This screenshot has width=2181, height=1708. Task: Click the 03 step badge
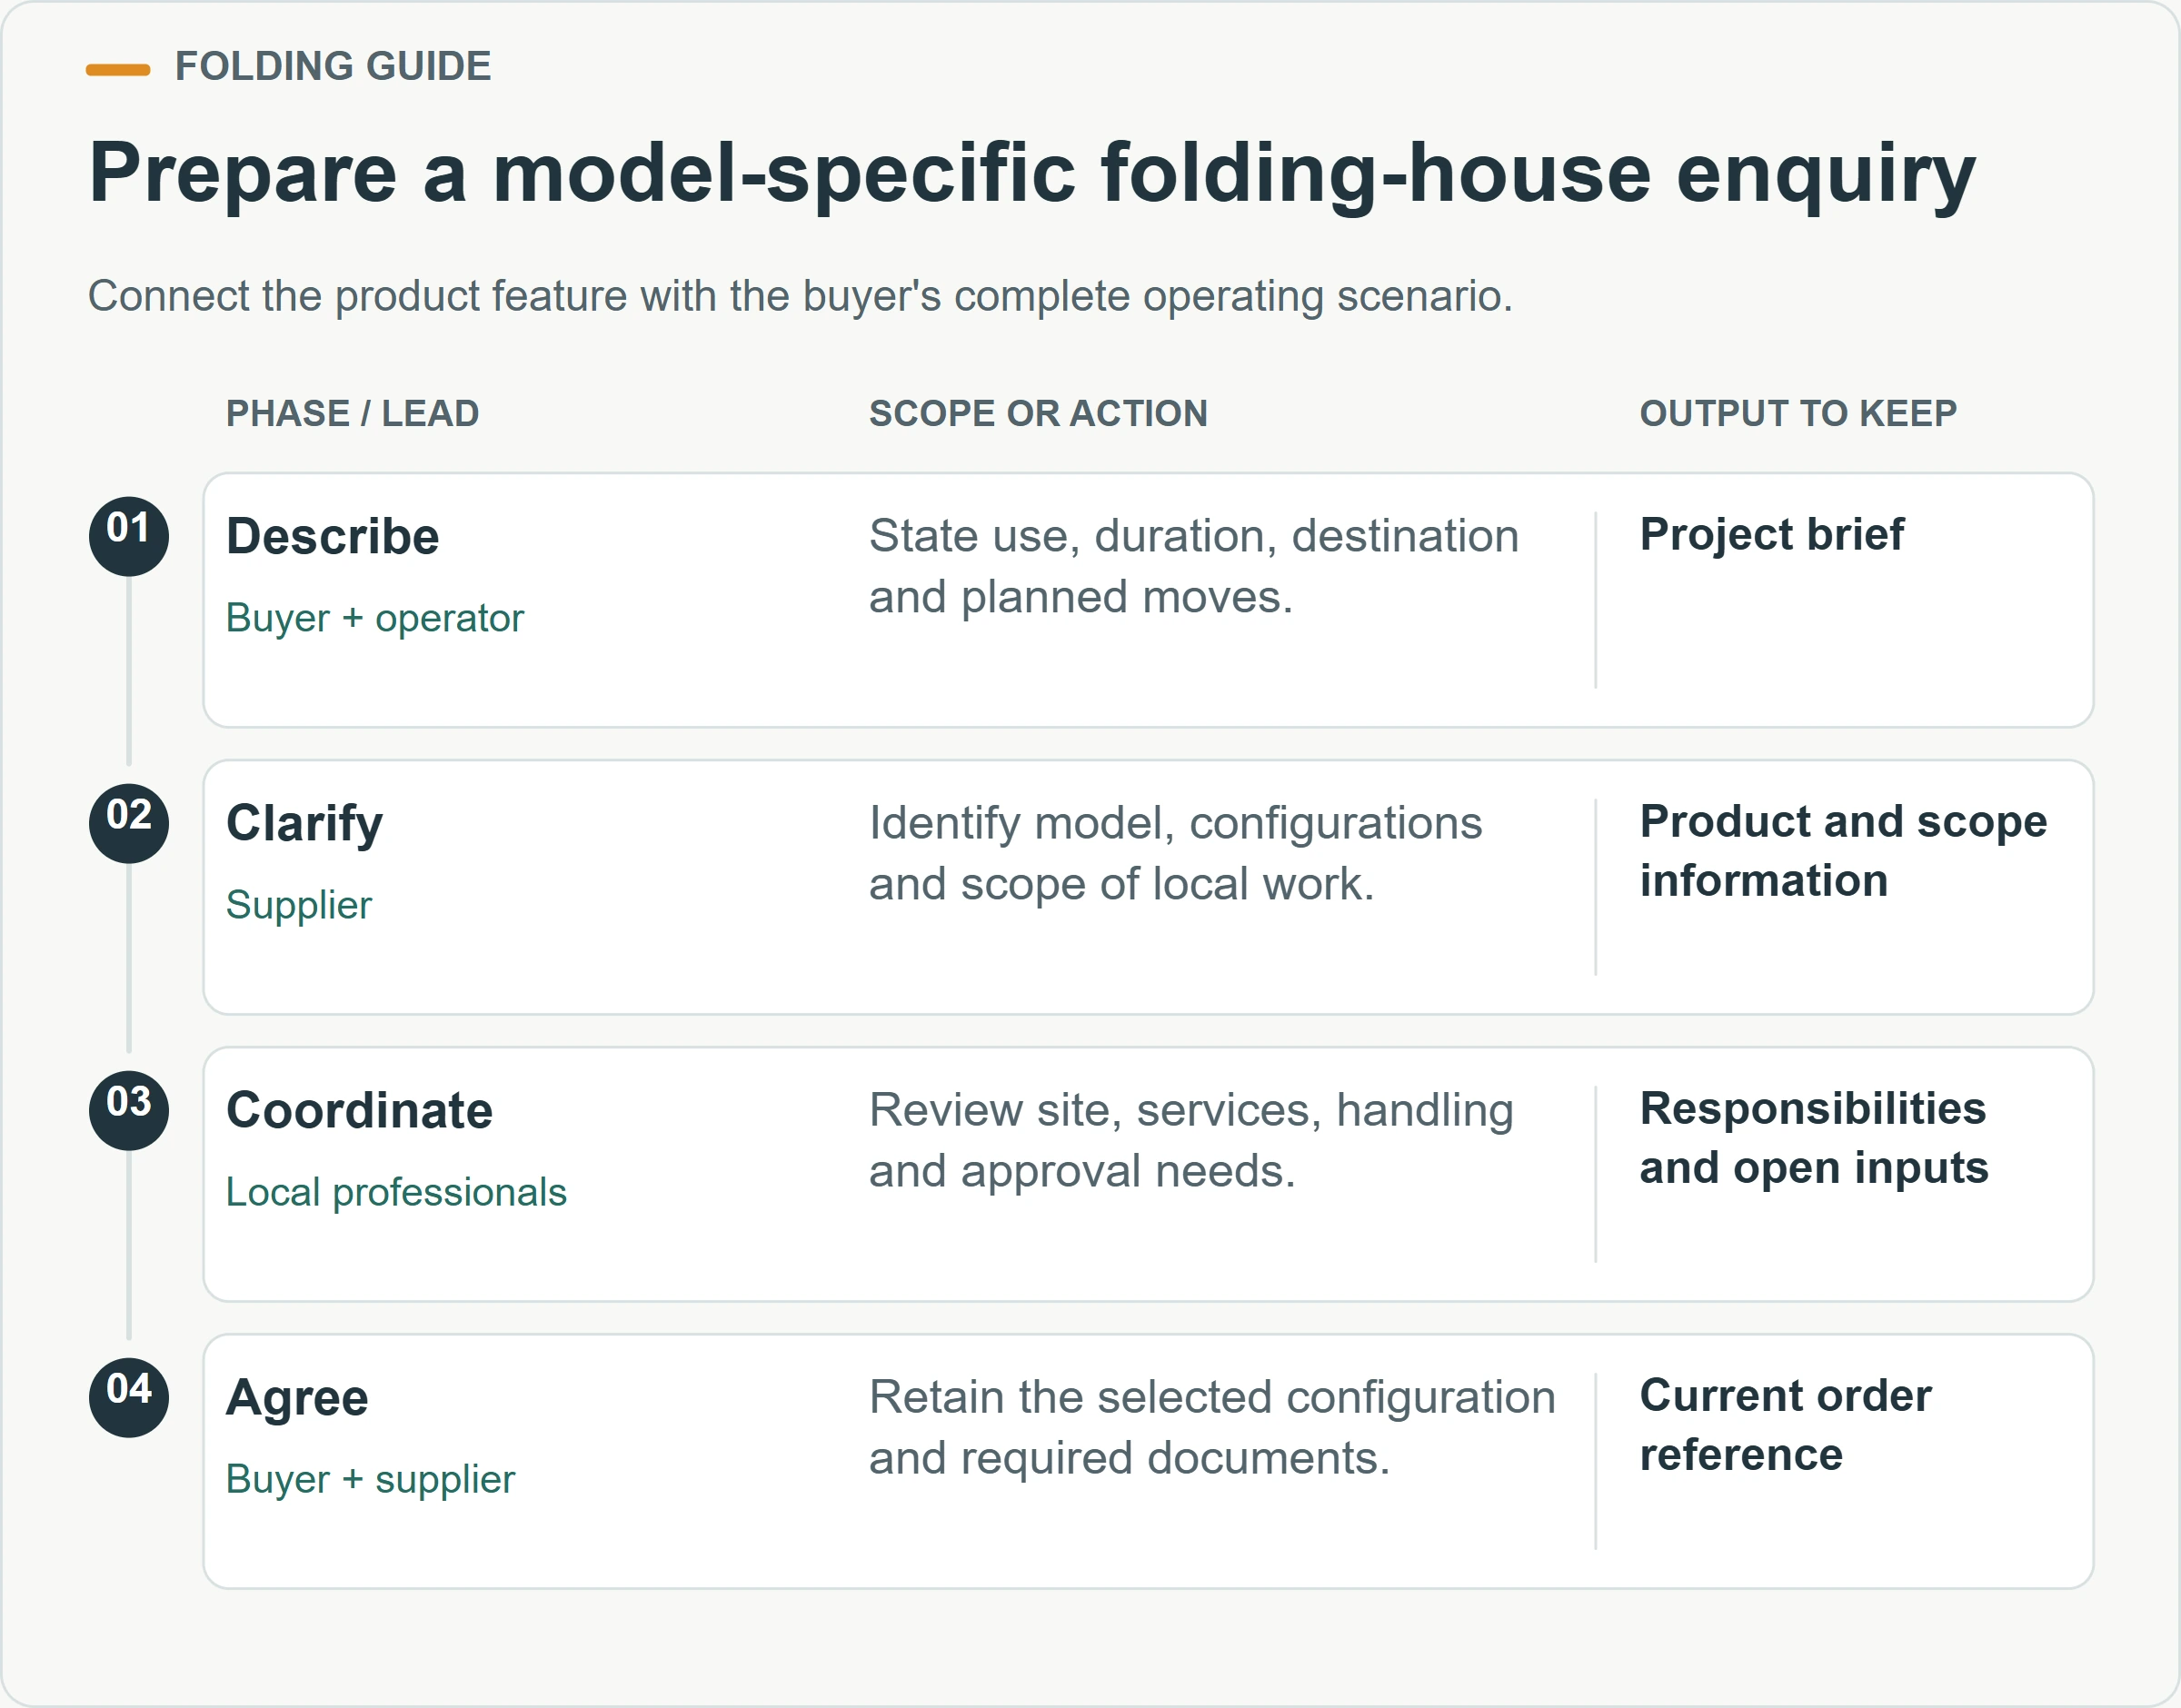pos(129,1110)
